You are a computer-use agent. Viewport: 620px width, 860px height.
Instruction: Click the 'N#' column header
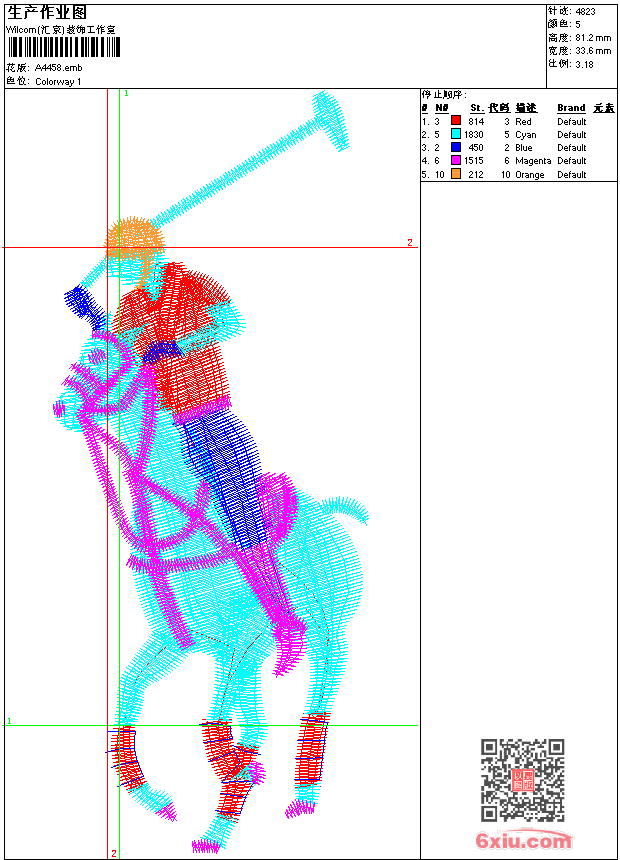coord(442,108)
